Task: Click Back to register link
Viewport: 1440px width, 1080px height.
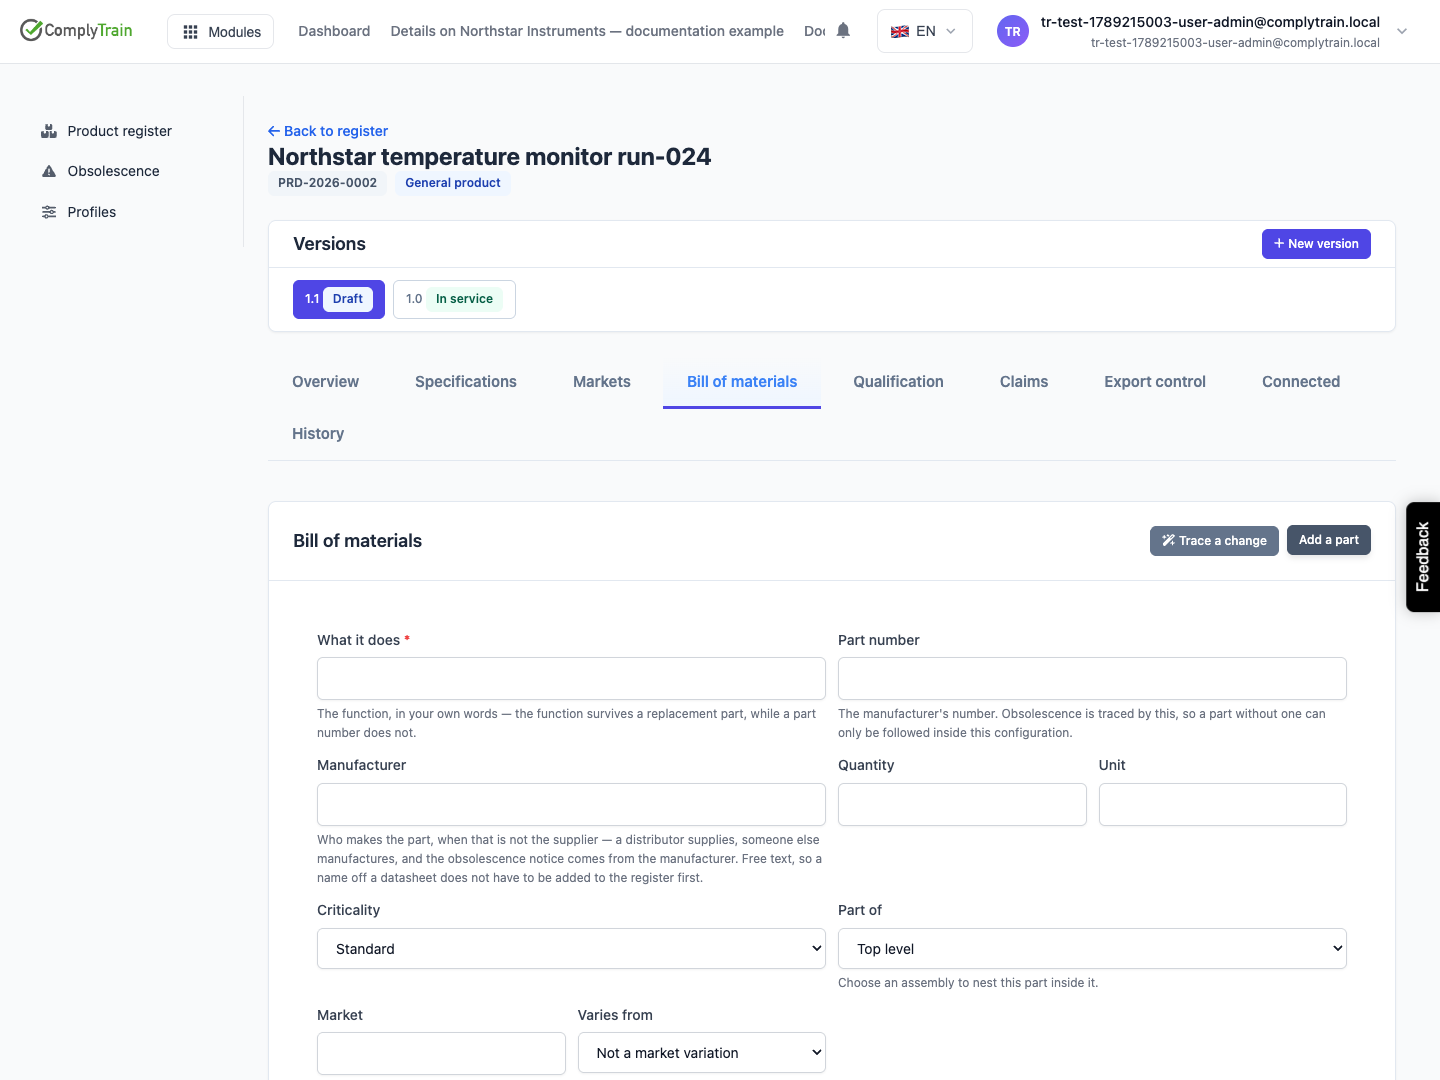Action: [x=328, y=131]
